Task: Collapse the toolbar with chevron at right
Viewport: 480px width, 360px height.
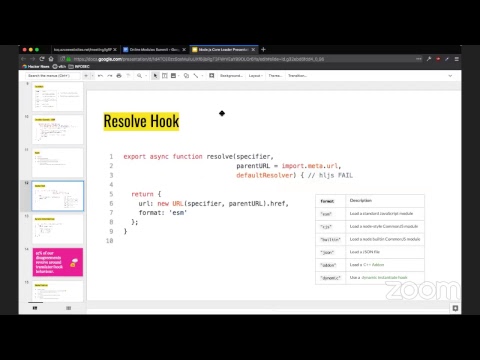Action: 450,76
